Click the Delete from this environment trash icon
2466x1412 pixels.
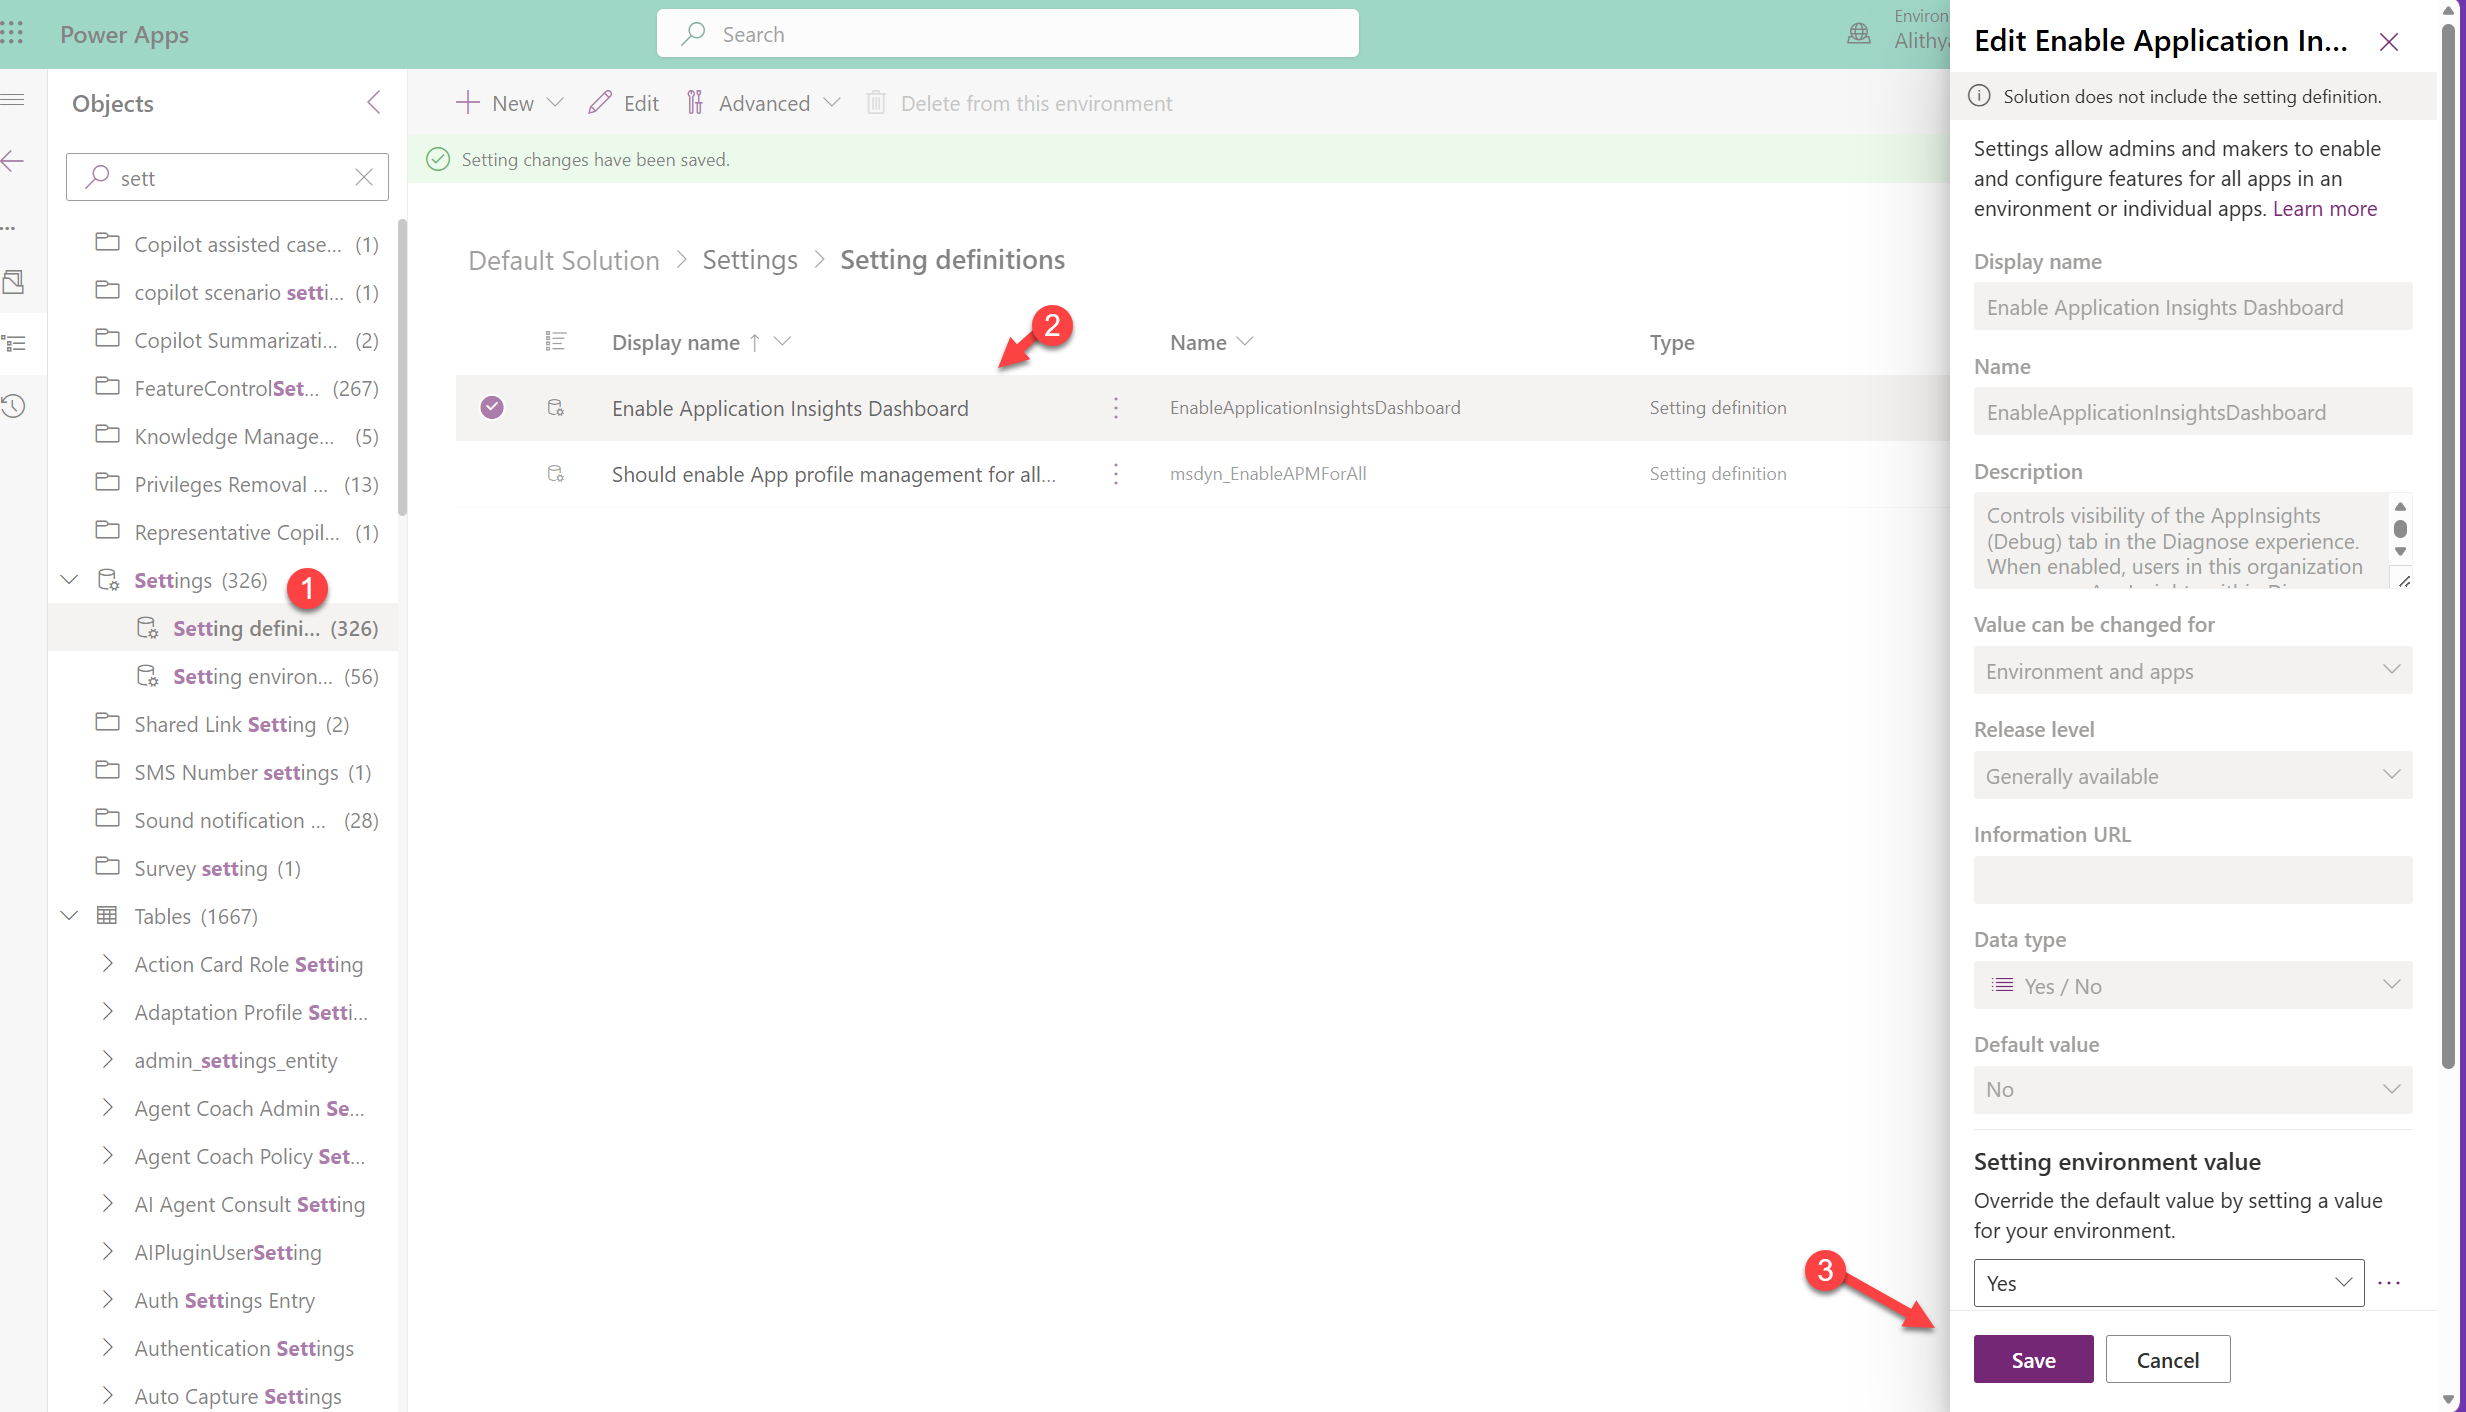pyautogui.click(x=876, y=102)
